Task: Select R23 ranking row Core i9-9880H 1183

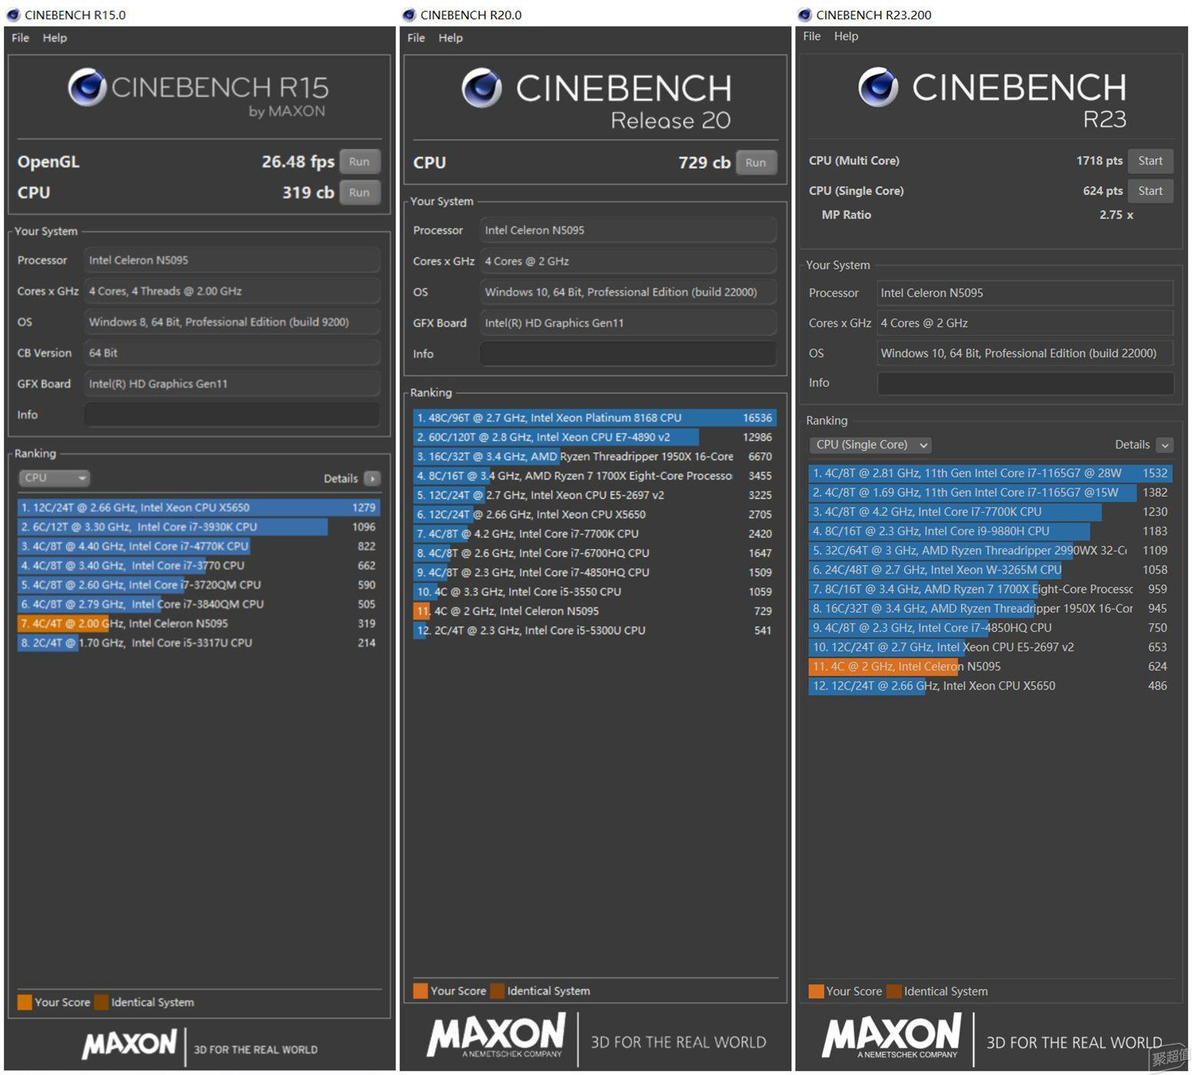Action: [991, 531]
